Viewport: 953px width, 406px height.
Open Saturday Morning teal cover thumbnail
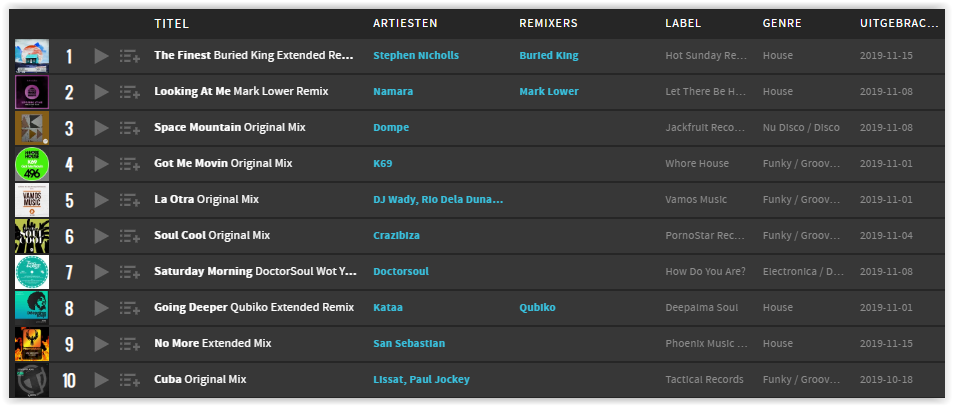(x=32, y=272)
